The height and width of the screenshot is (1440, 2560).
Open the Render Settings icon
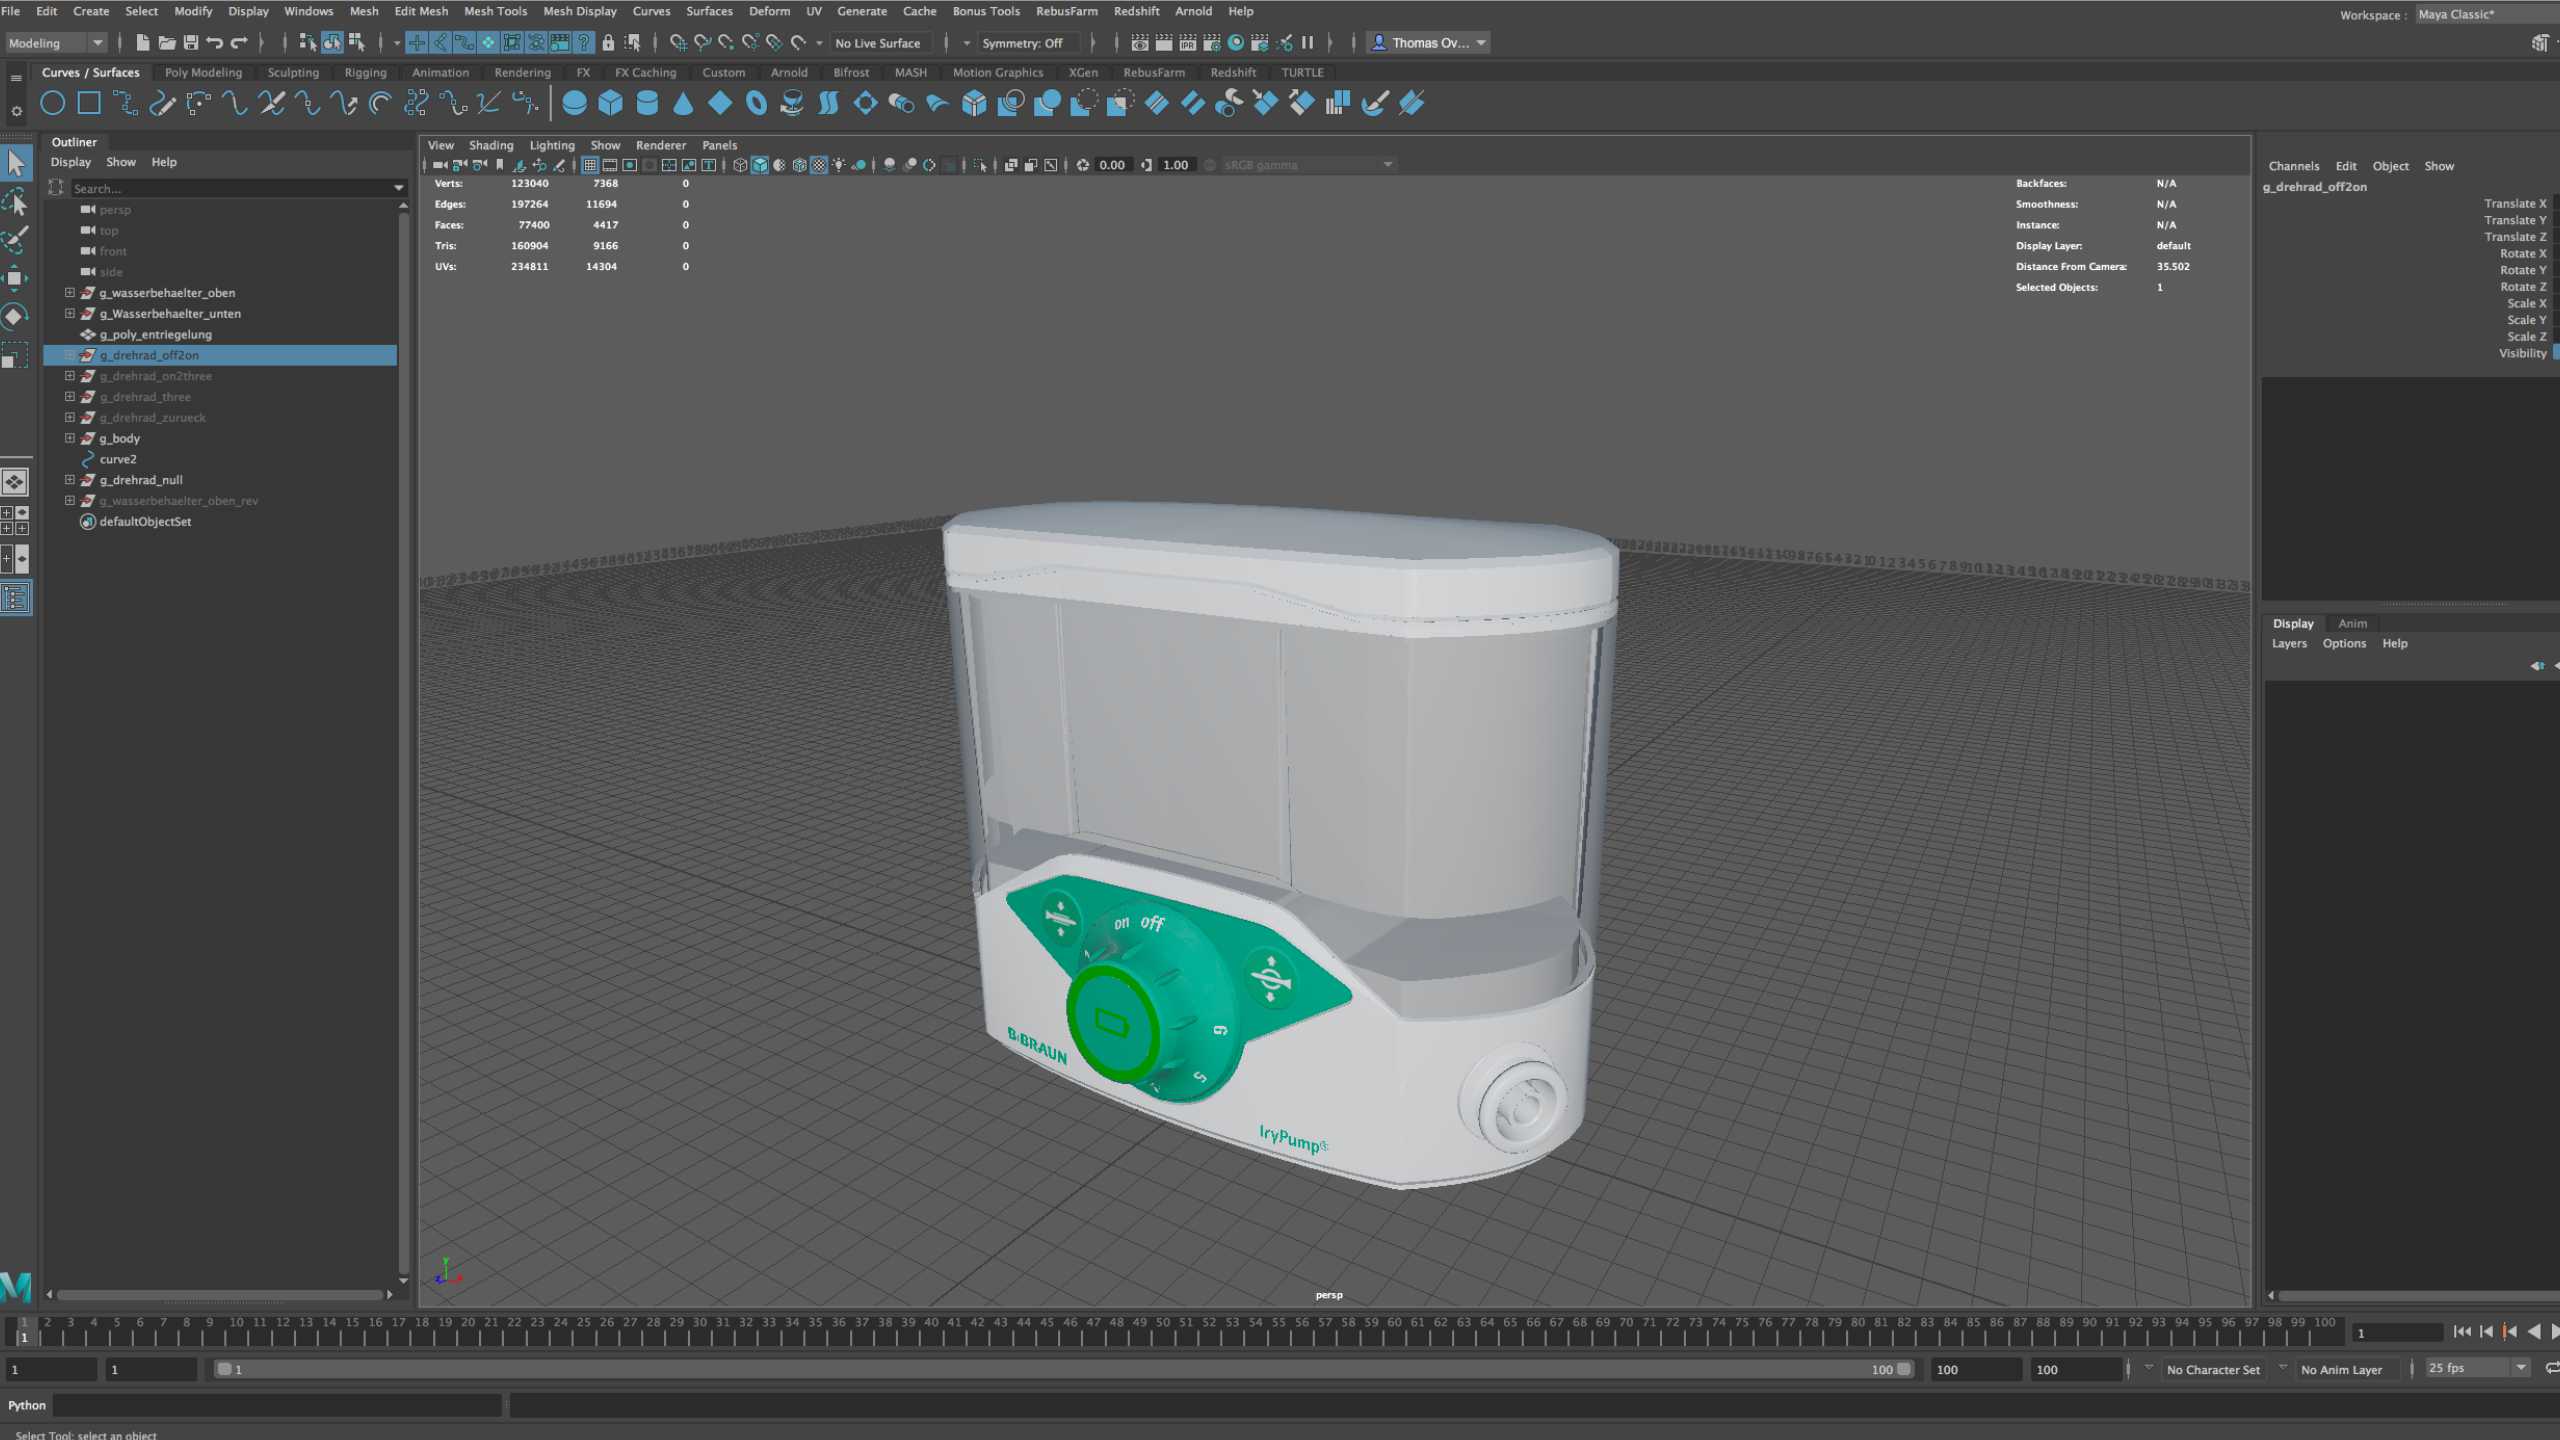click(x=1212, y=43)
